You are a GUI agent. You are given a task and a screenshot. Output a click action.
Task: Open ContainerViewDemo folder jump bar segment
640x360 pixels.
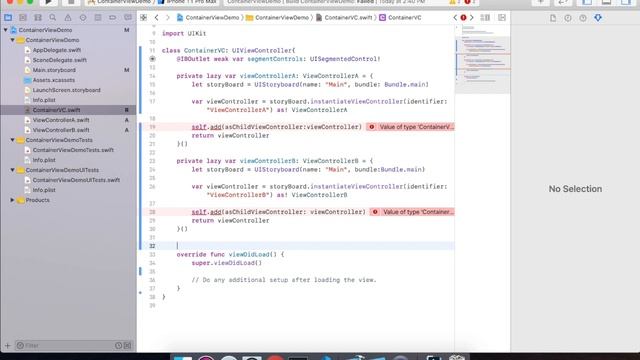coord(277,18)
